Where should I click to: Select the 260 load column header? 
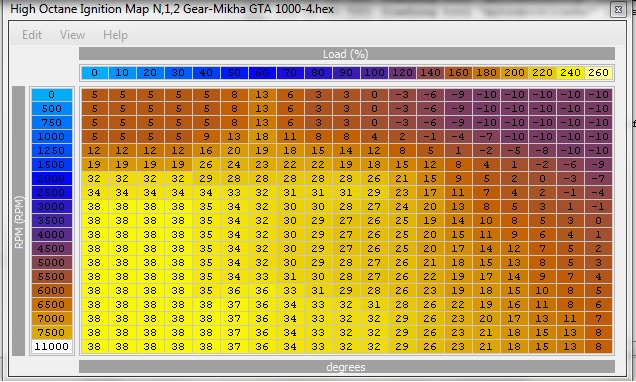598,73
